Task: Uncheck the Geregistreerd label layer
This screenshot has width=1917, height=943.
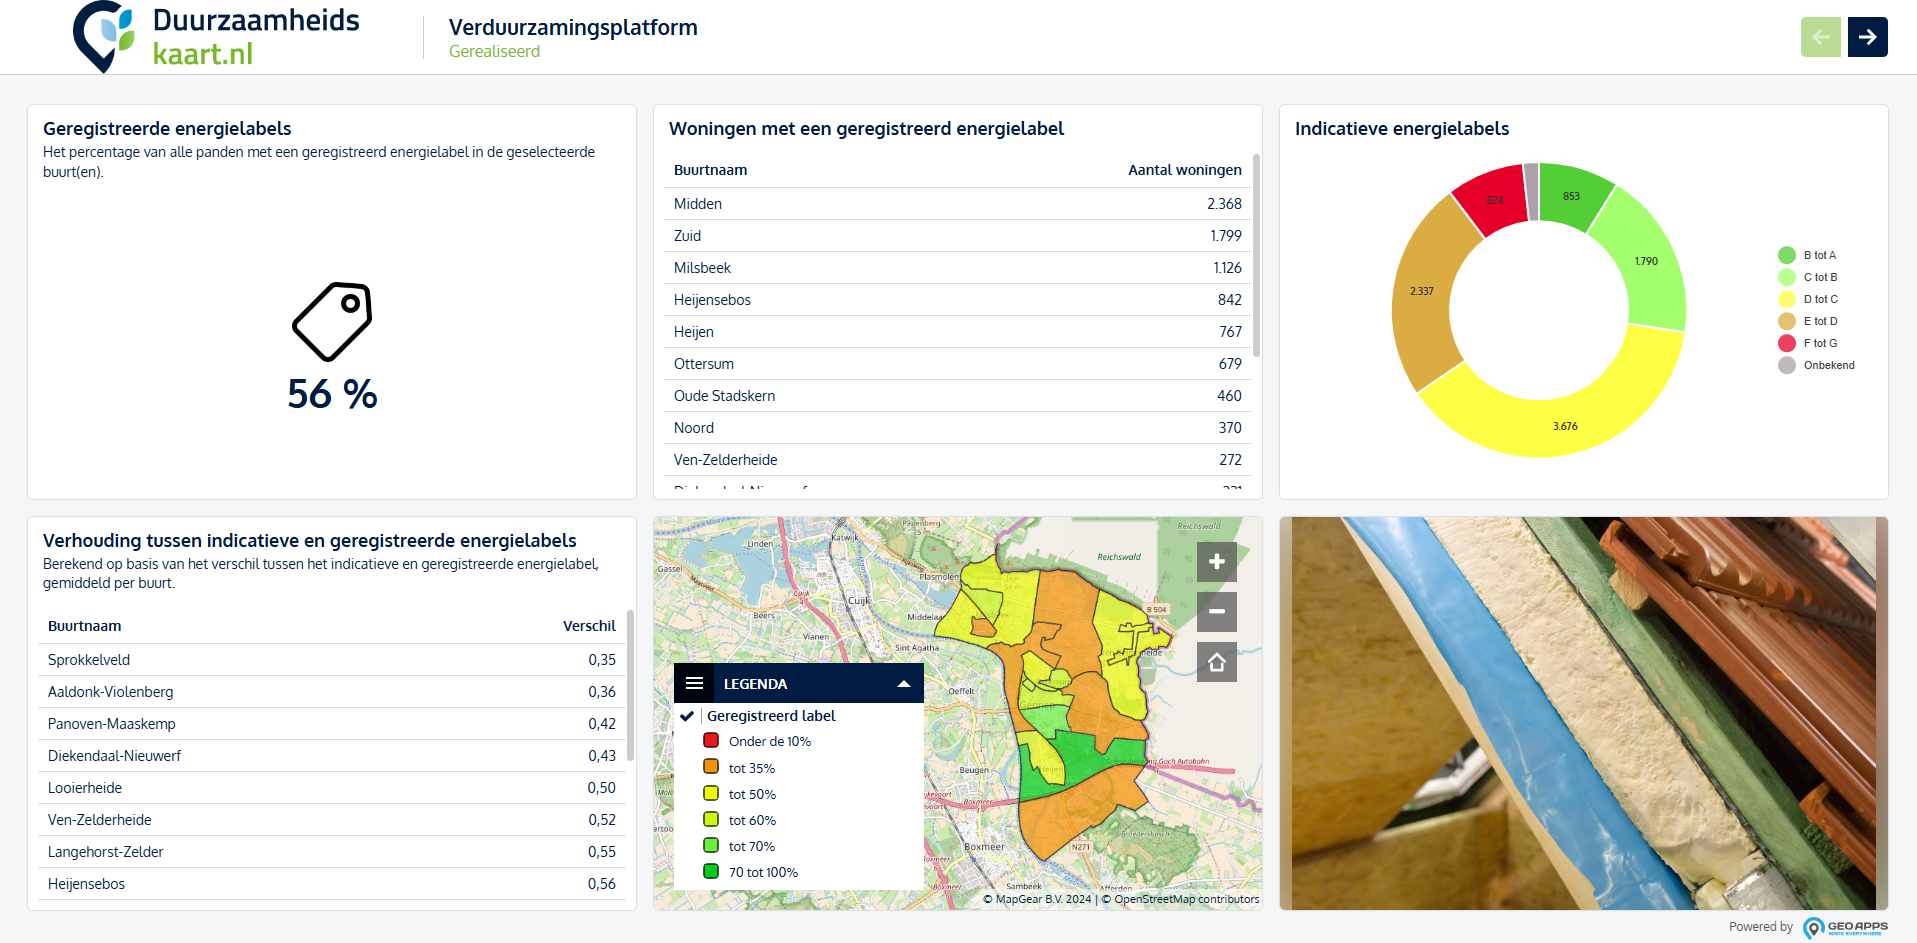Action: [x=688, y=716]
